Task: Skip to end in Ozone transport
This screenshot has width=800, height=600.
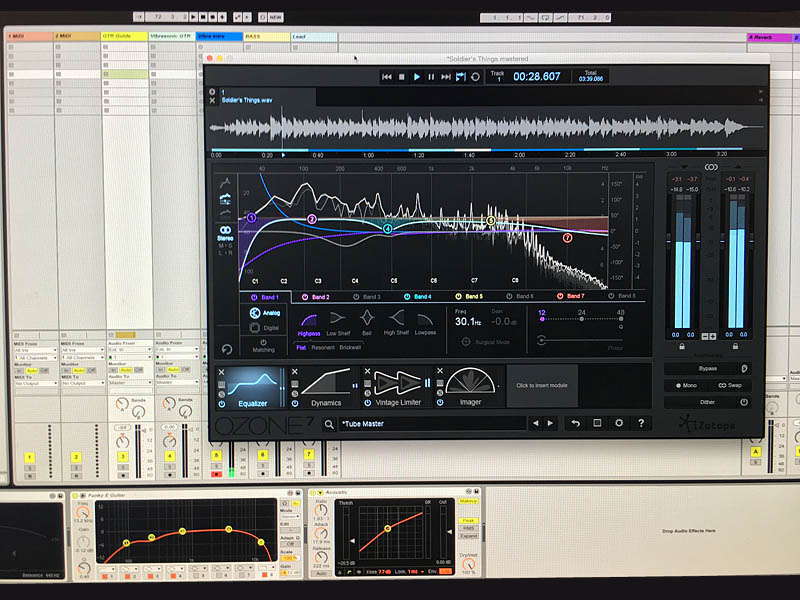Action: (x=446, y=77)
